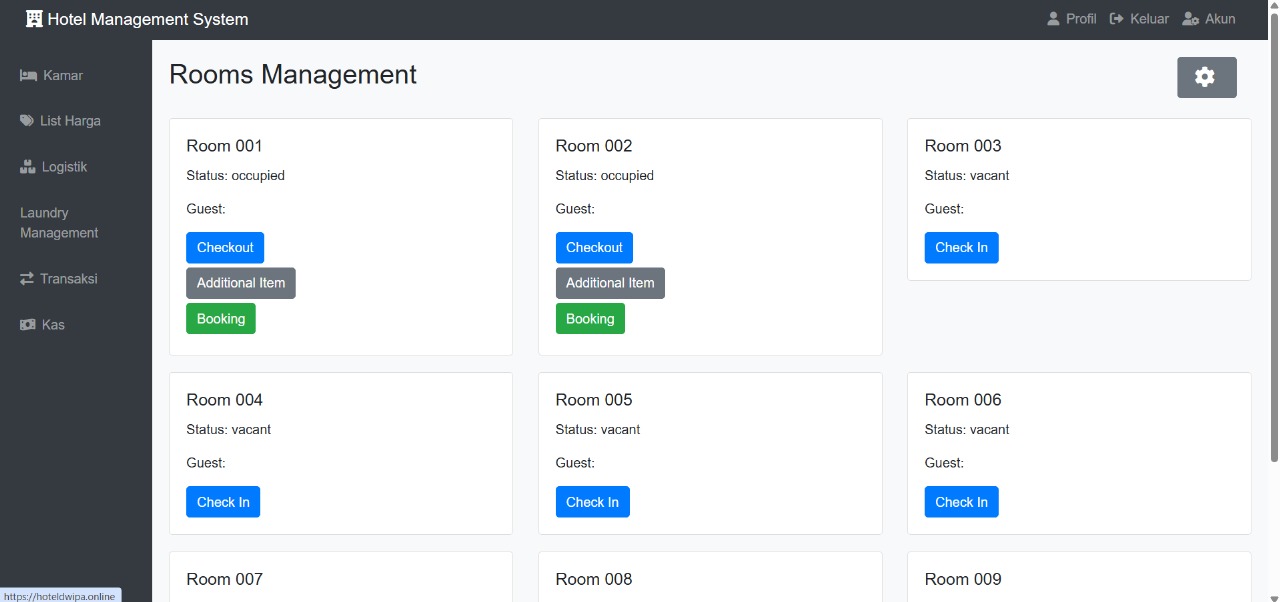Check In a guest to Room 006
Image resolution: width=1280 pixels, height=602 pixels.
click(961, 501)
